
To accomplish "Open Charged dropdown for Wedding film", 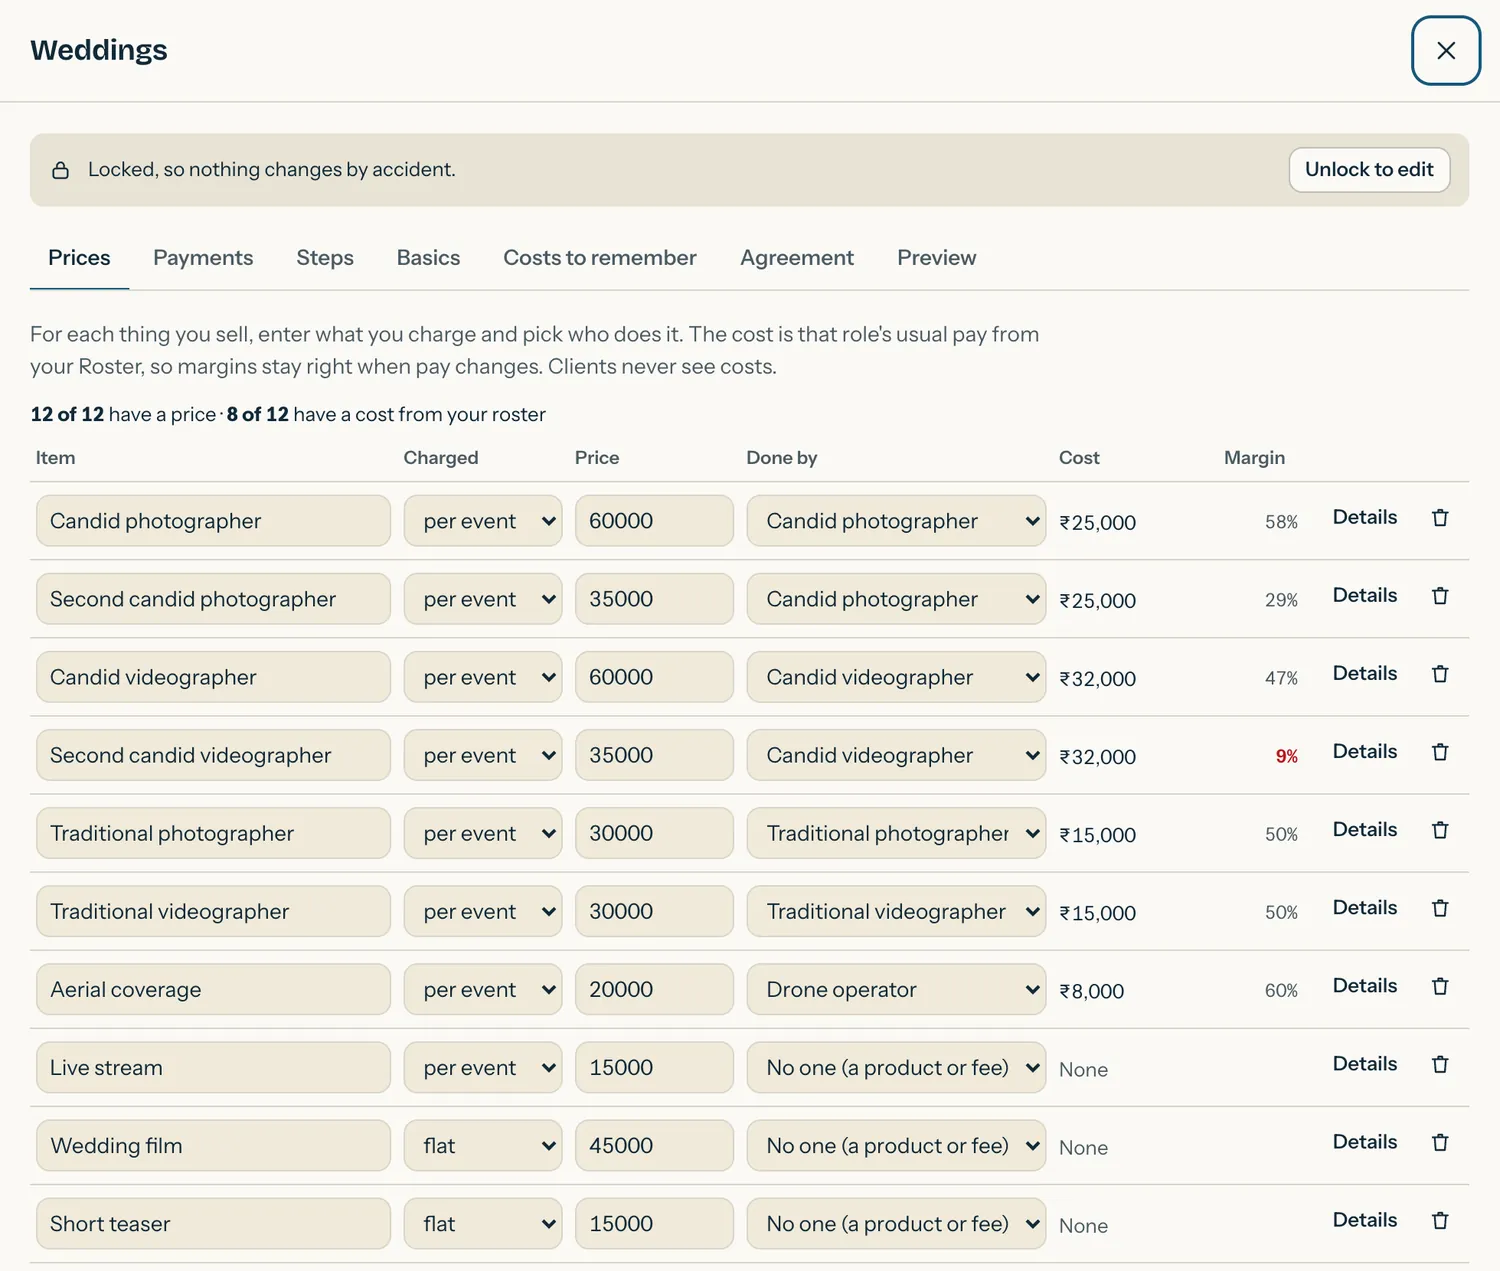I will pos(483,1145).
